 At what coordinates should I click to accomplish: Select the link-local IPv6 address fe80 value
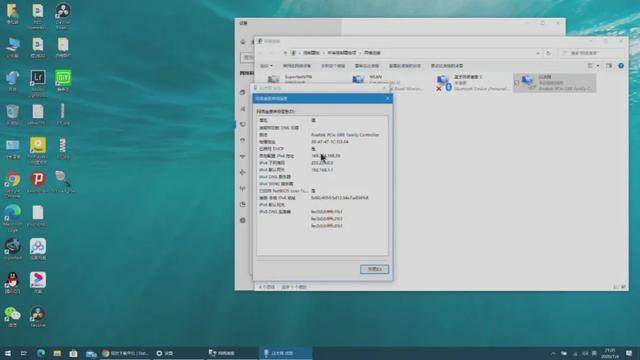[x=340, y=198]
